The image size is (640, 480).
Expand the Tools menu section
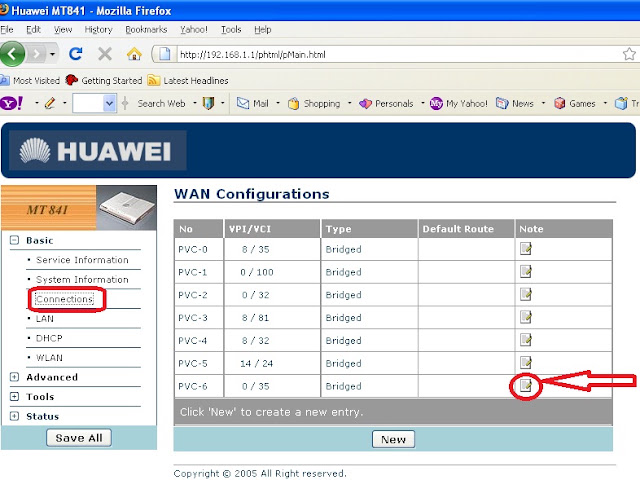click(14, 396)
